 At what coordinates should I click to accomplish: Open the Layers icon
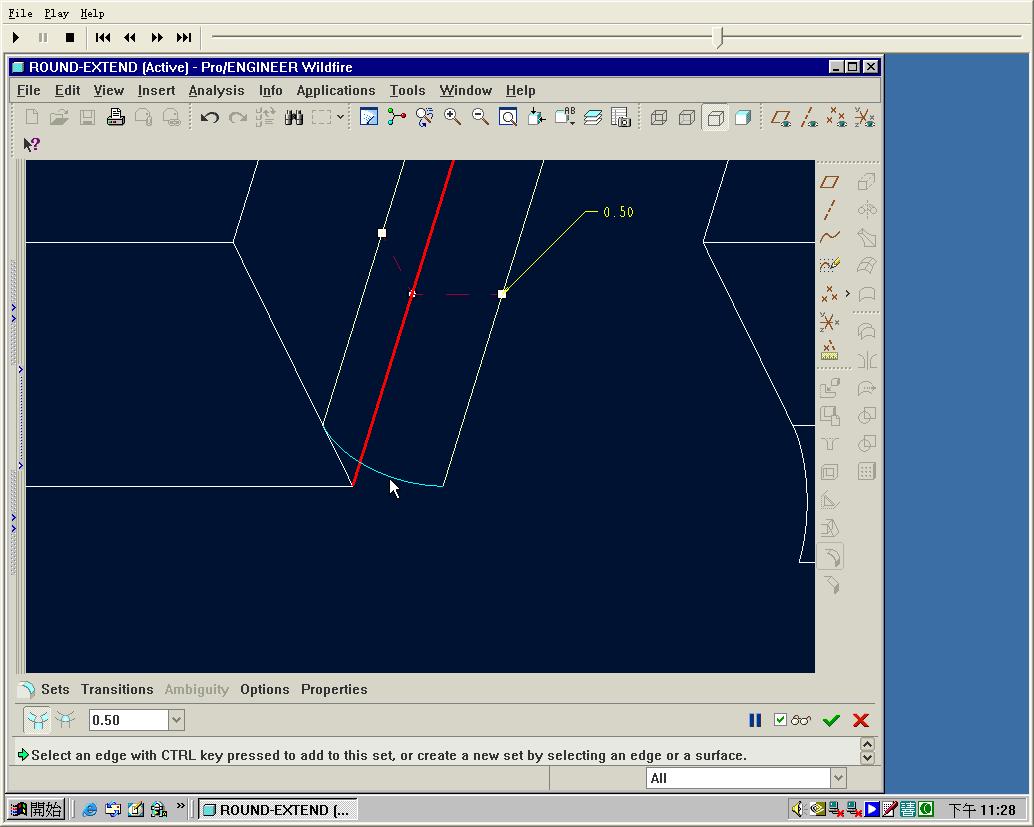coord(592,117)
